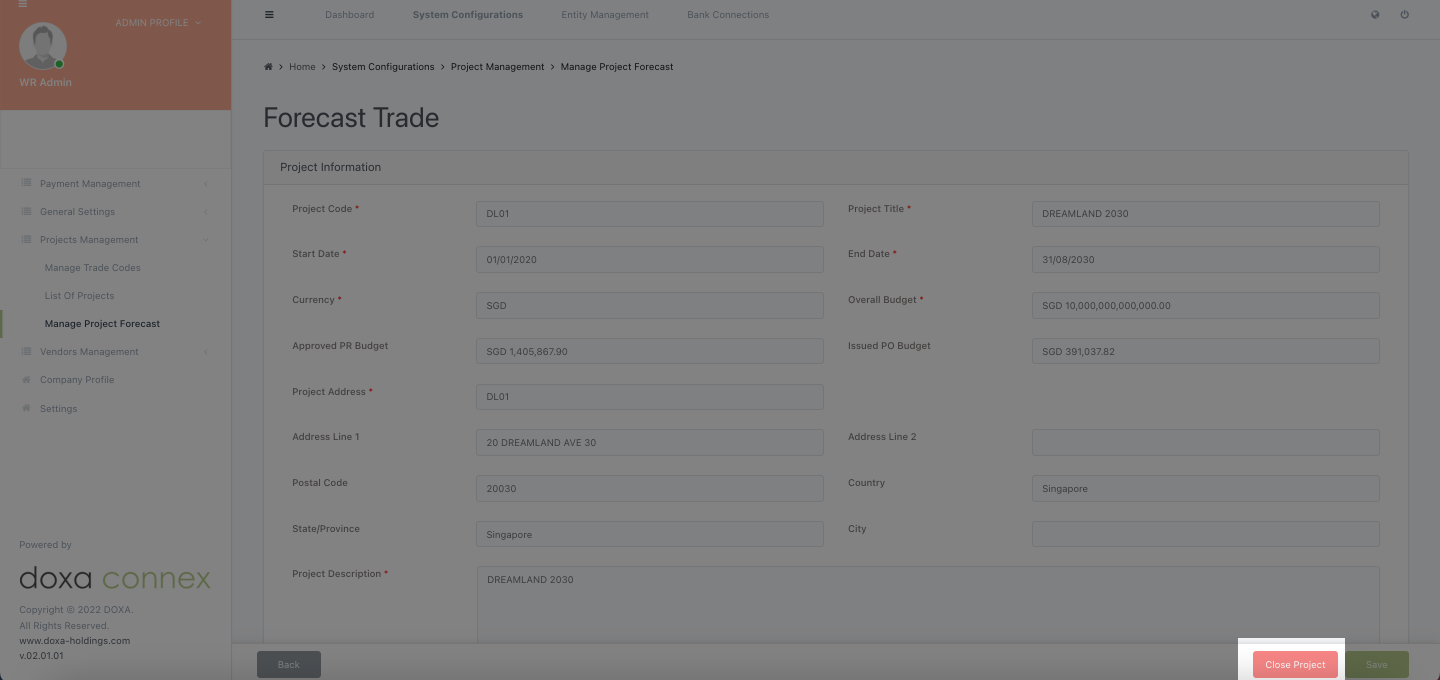This screenshot has width=1440, height=680.
Task: Go to Manage Trade Codes
Action: pyautogui.click(x=92, y=268)
